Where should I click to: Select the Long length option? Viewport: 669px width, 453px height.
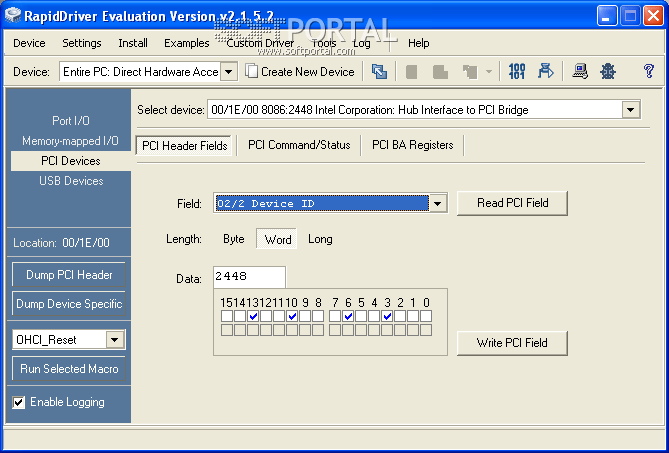[320, 239]
